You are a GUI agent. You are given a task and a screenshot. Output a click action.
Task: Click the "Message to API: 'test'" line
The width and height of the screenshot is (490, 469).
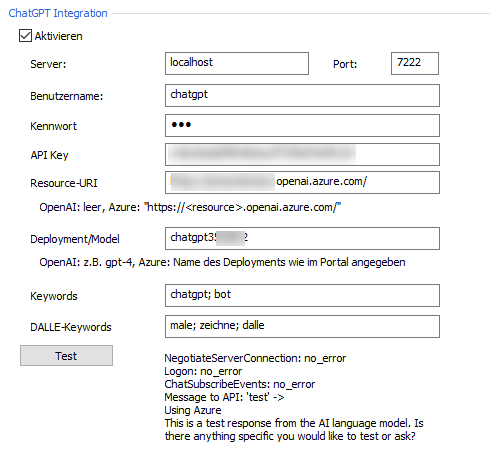click(224, 397)
